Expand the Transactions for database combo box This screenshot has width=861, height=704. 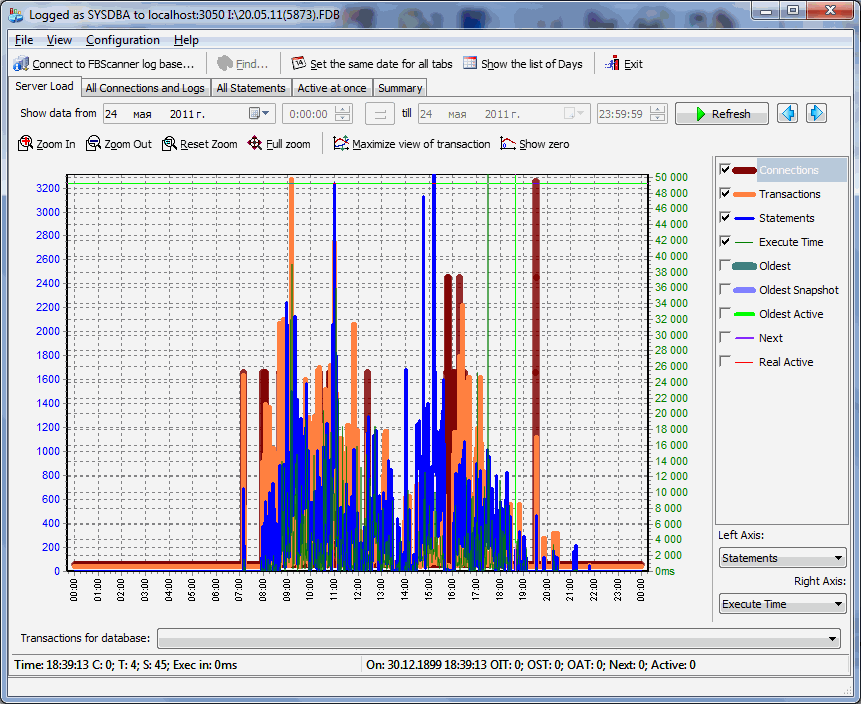point(498,638)
